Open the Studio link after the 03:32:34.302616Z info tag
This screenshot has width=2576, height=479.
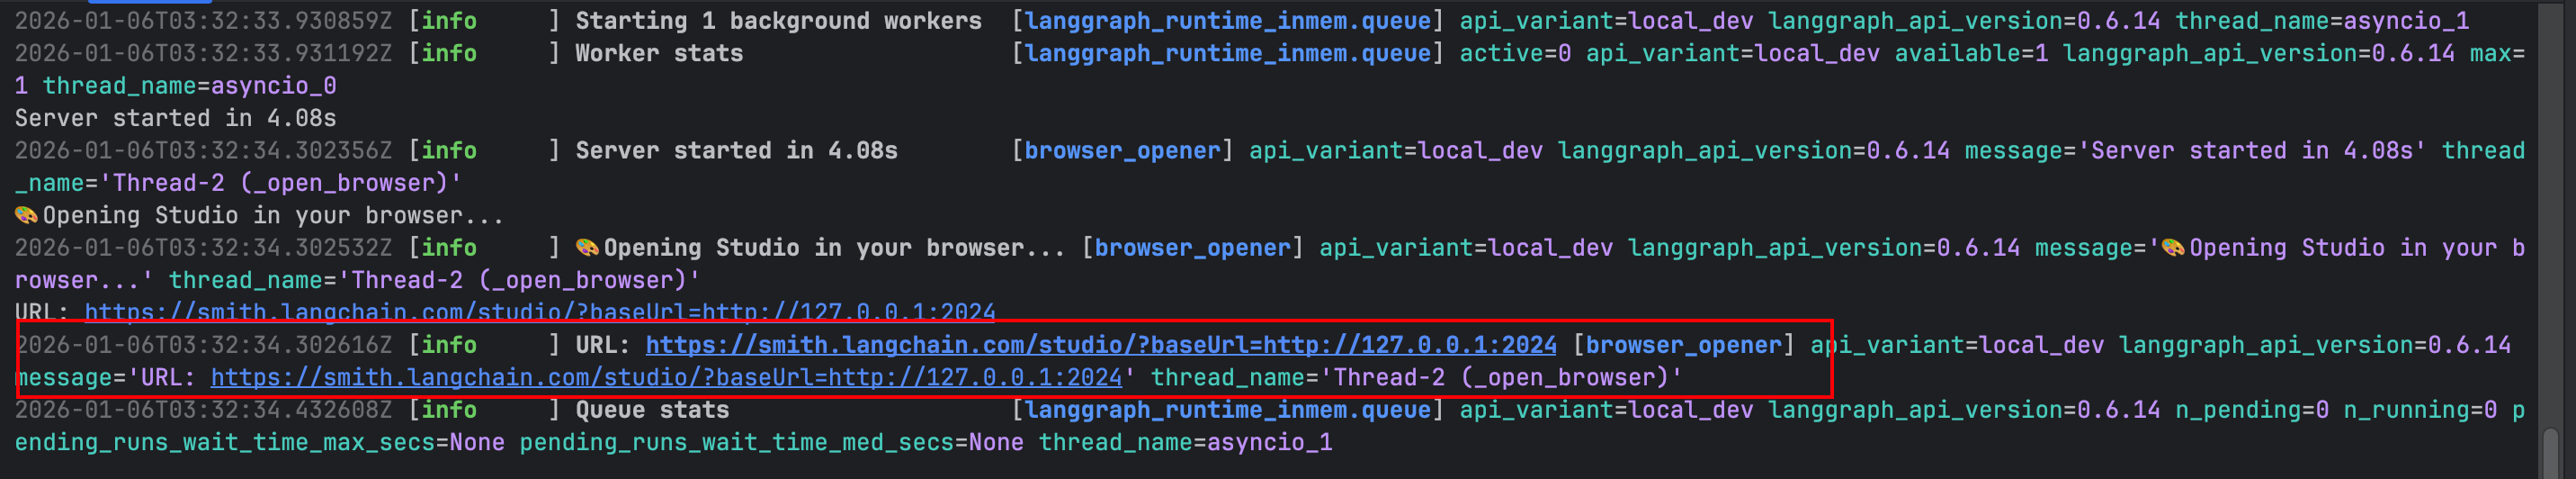pyautogui.click(x=1101, y=345)
